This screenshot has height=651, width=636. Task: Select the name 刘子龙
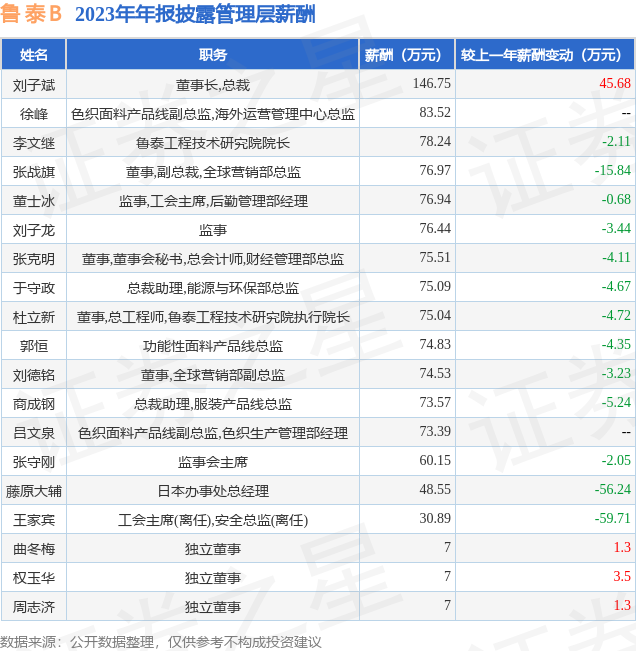pyautogui.click(x=34, y=230)
